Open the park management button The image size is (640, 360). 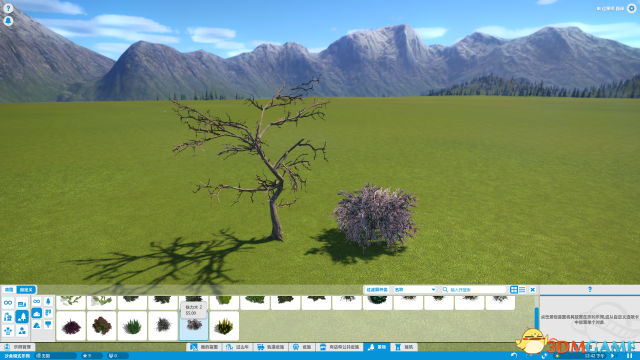18,347
